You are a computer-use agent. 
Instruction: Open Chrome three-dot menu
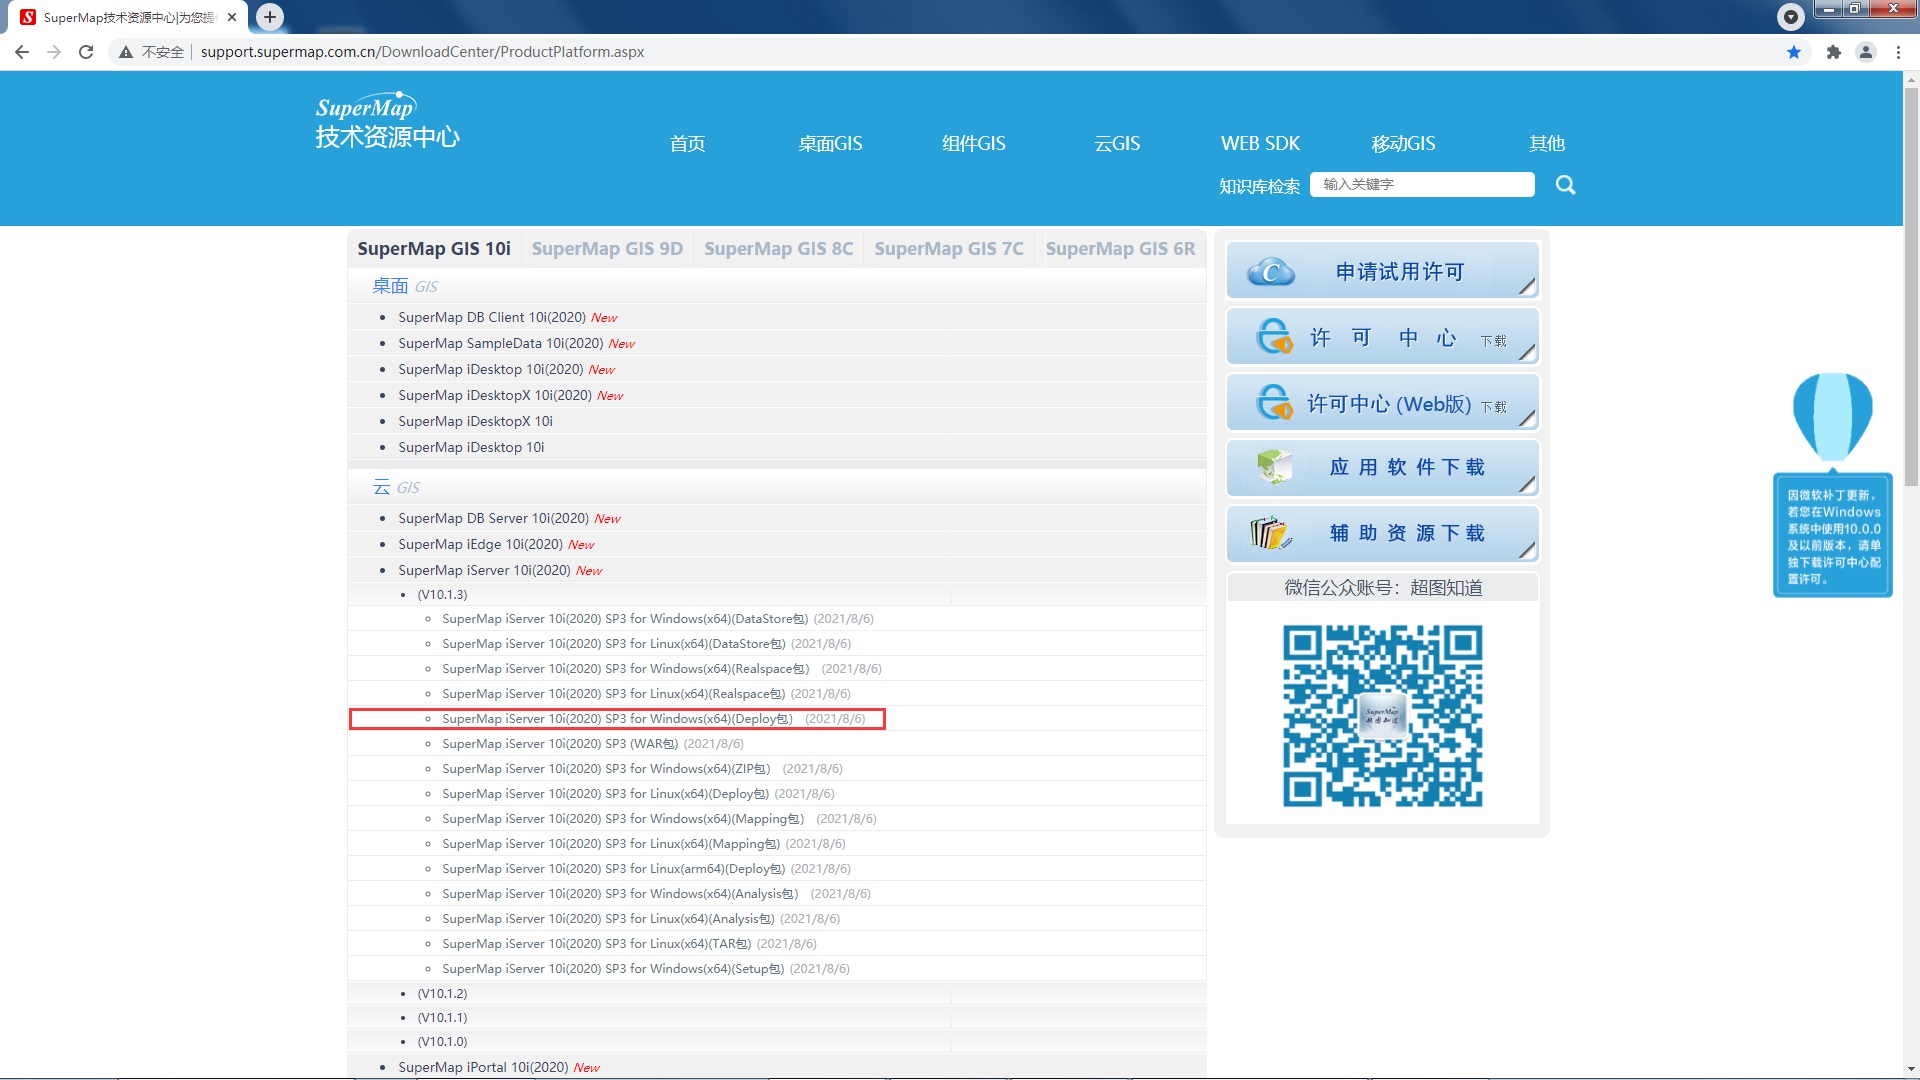coord(1898,52)
